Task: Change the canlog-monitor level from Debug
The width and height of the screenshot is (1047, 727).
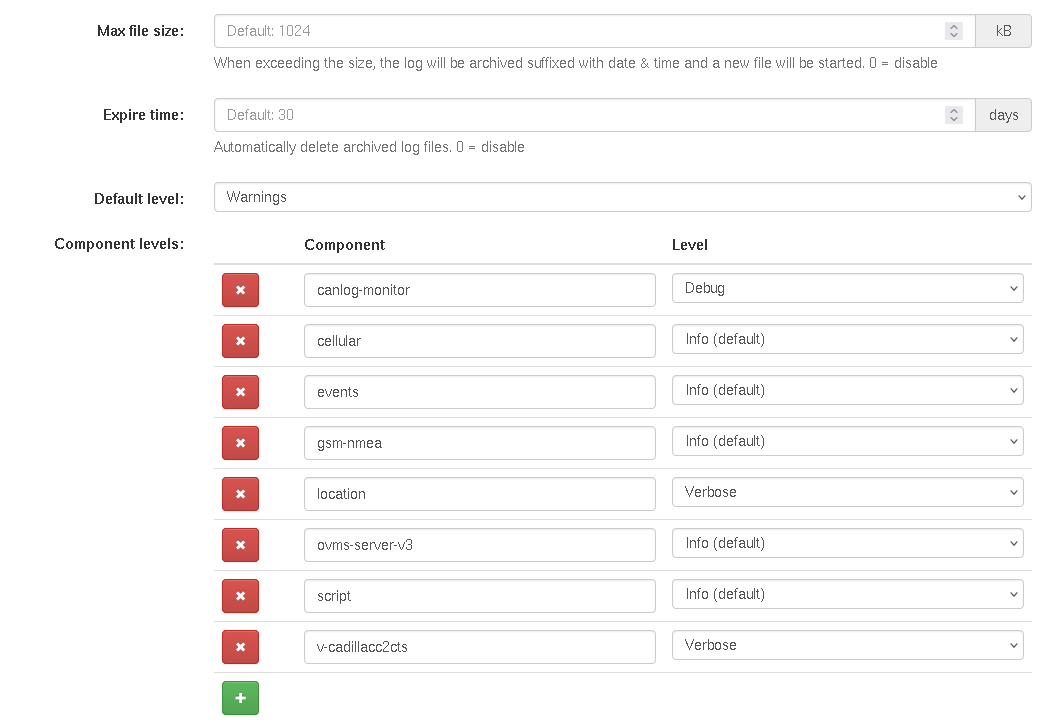Action: pyautogui.click(x=847, y=288)
